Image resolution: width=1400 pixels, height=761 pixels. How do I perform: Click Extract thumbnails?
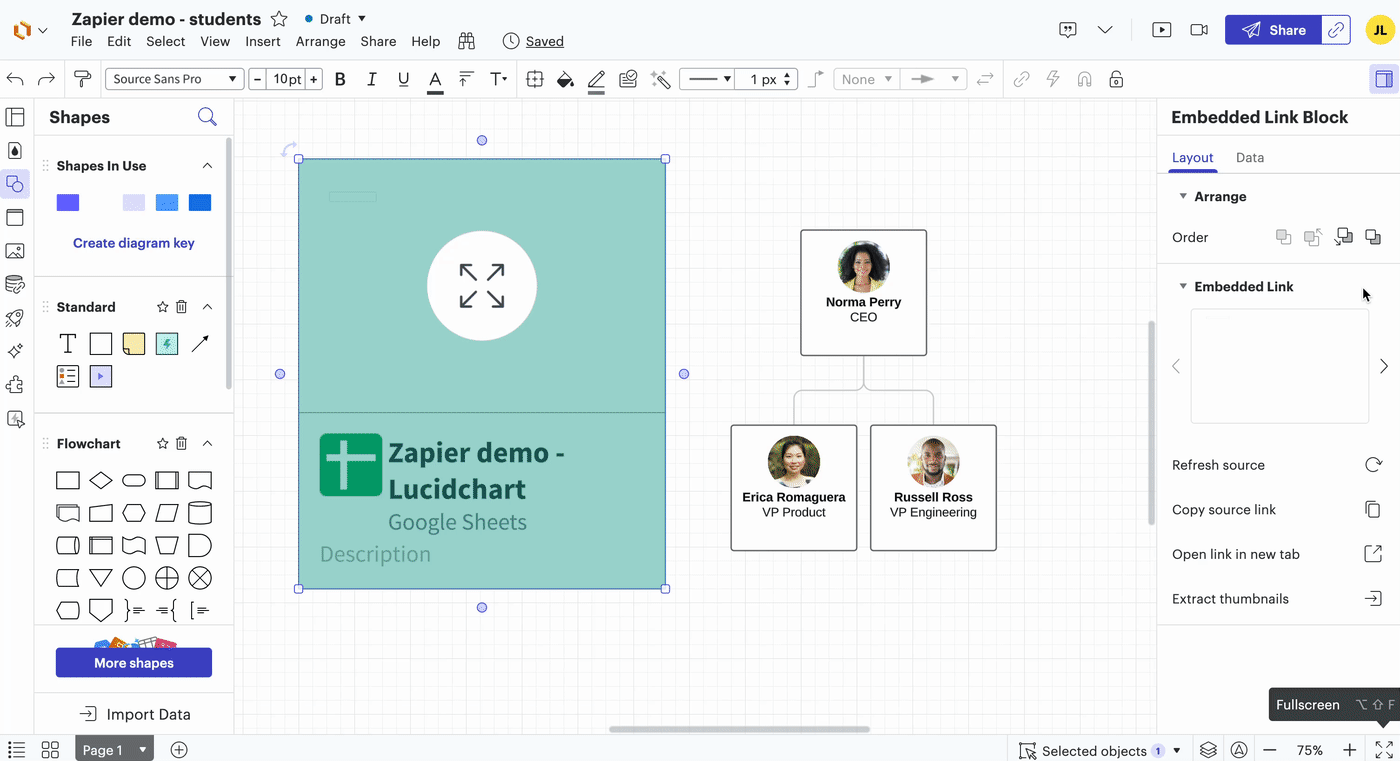tap(1277, 599)
